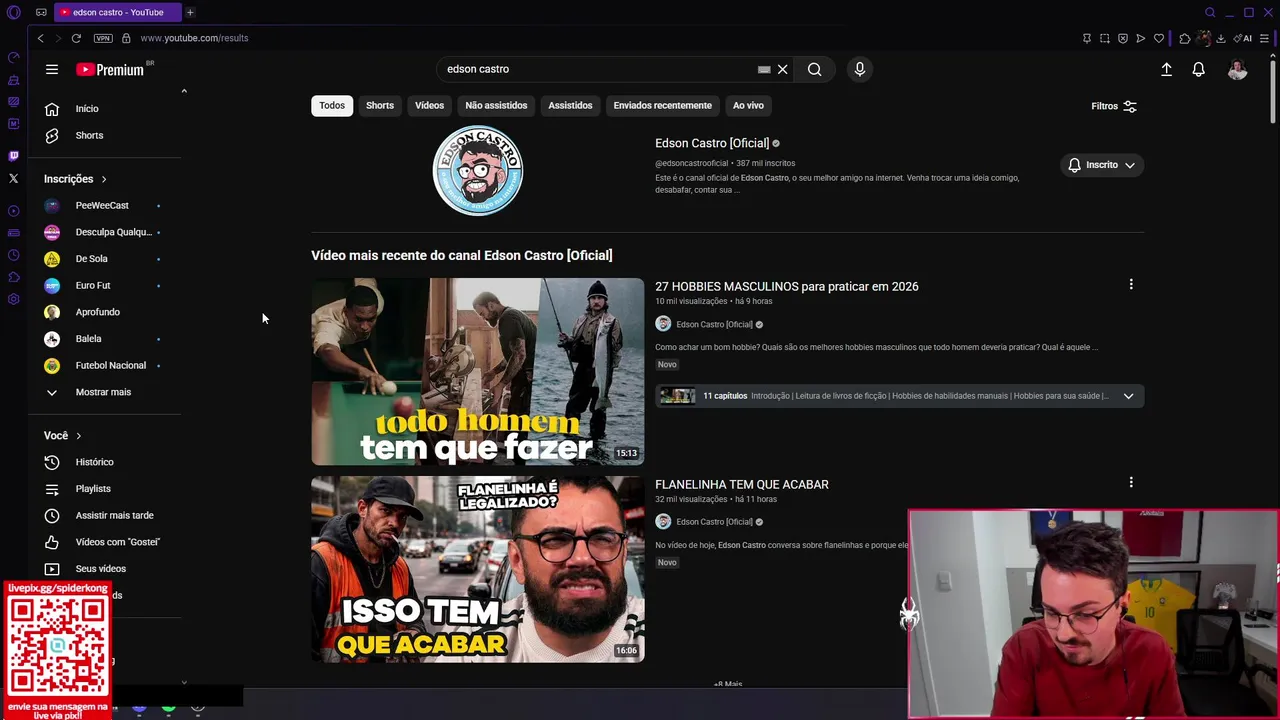The width and height of the screenshot is (1280, 720).
Task: Reload the page in the browser
Action: tap(76, 38)
